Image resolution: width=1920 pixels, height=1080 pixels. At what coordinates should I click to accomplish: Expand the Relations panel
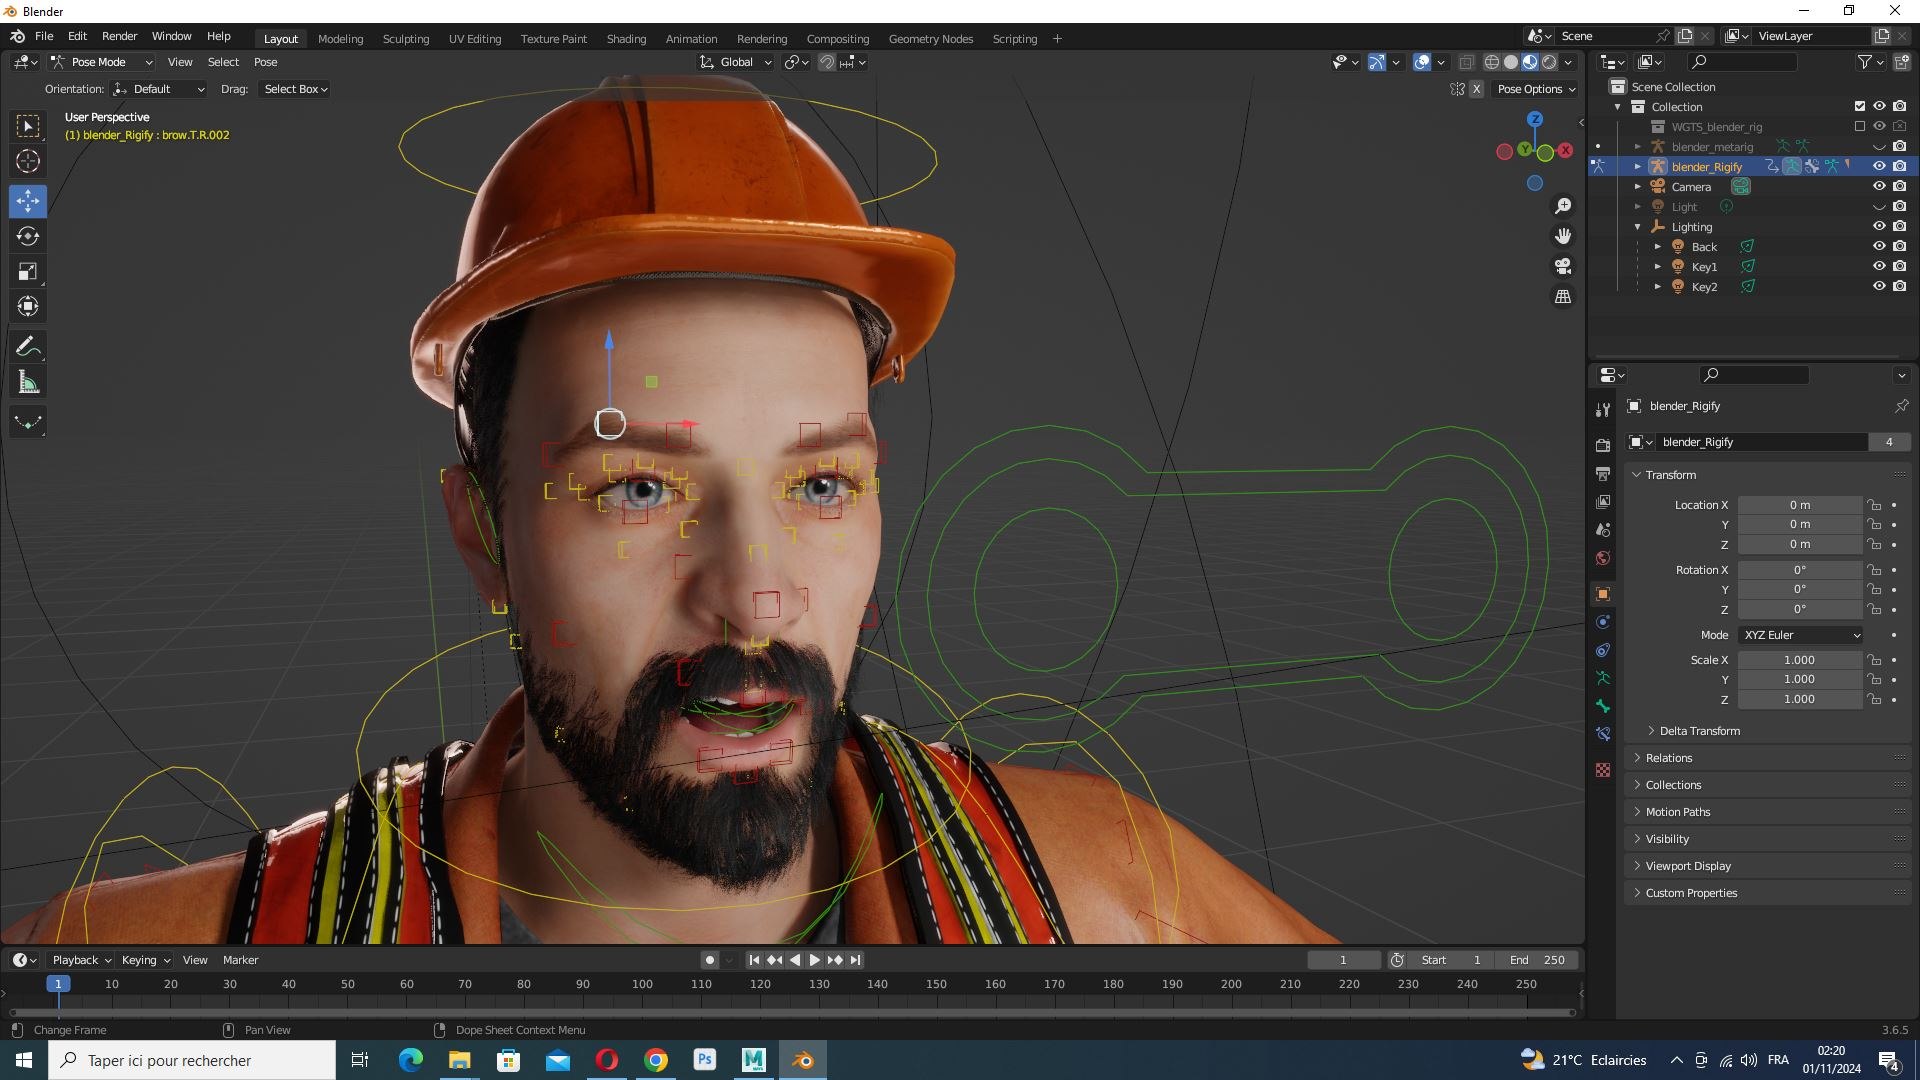point(1669,758)
